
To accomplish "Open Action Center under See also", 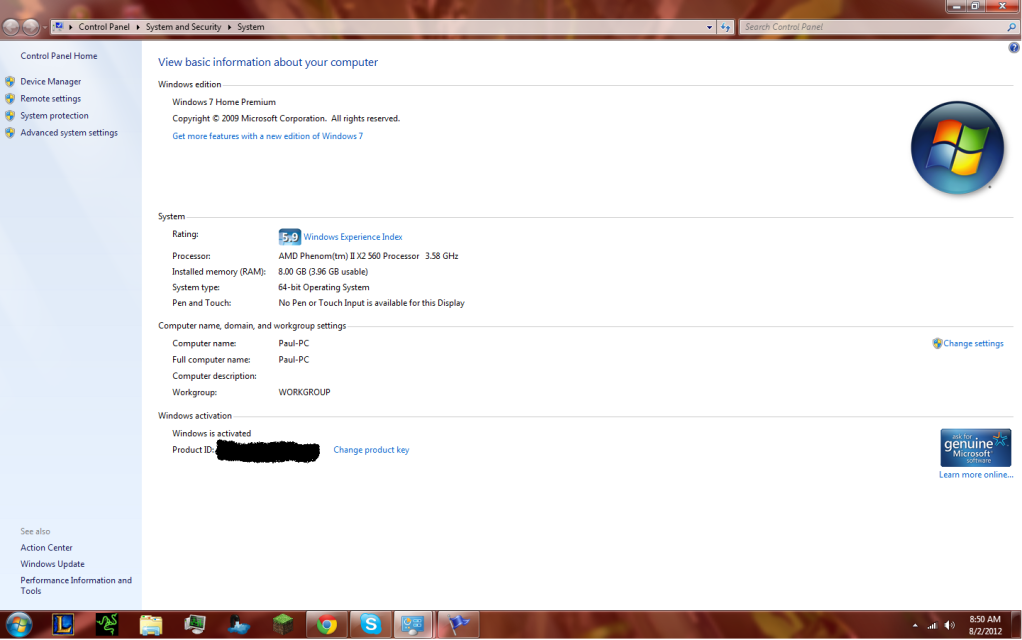I will click(x=46, y=547).
